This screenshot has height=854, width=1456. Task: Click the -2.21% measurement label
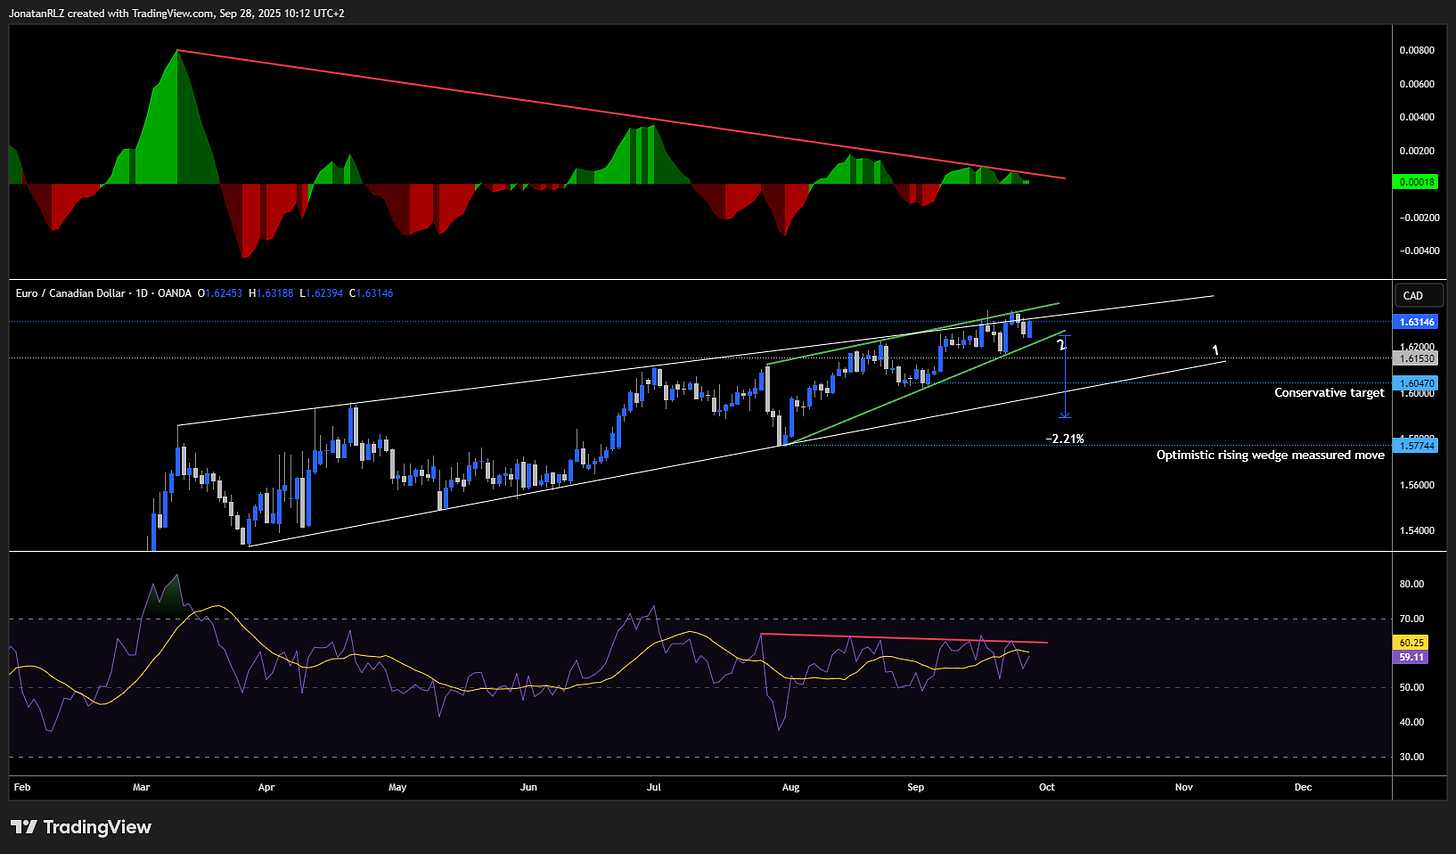[x=1064, y=439]
